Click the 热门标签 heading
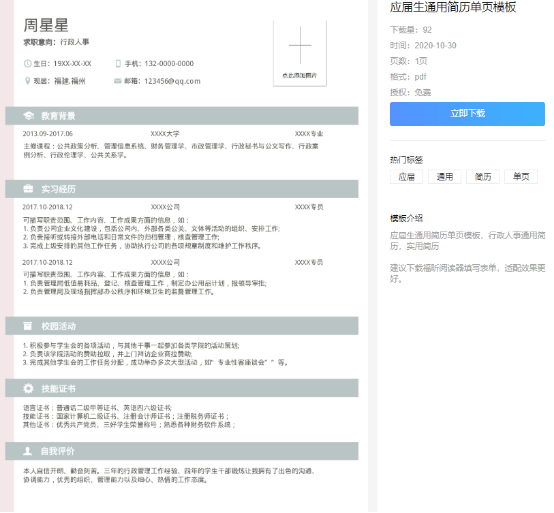 click(406, 160)
